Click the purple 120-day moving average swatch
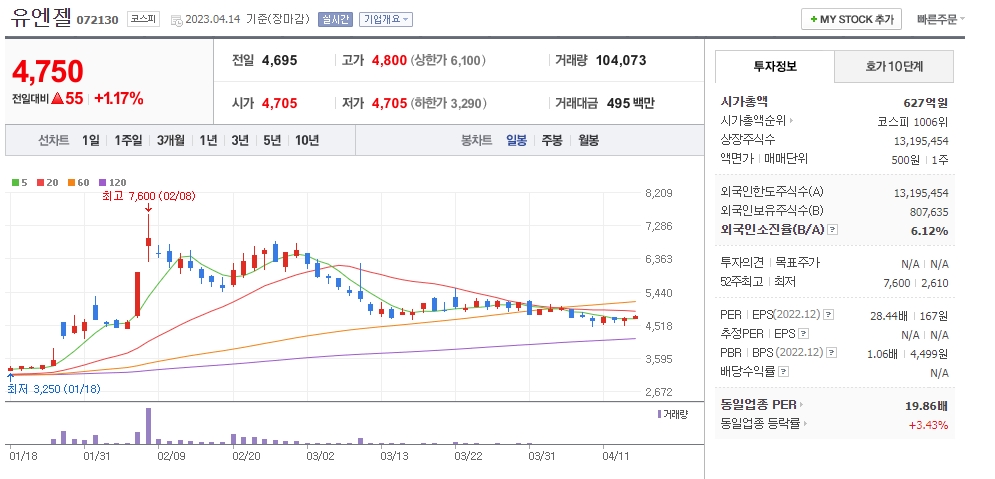The image size is (995, 479). pyautogui.click(x=103, y=183)
